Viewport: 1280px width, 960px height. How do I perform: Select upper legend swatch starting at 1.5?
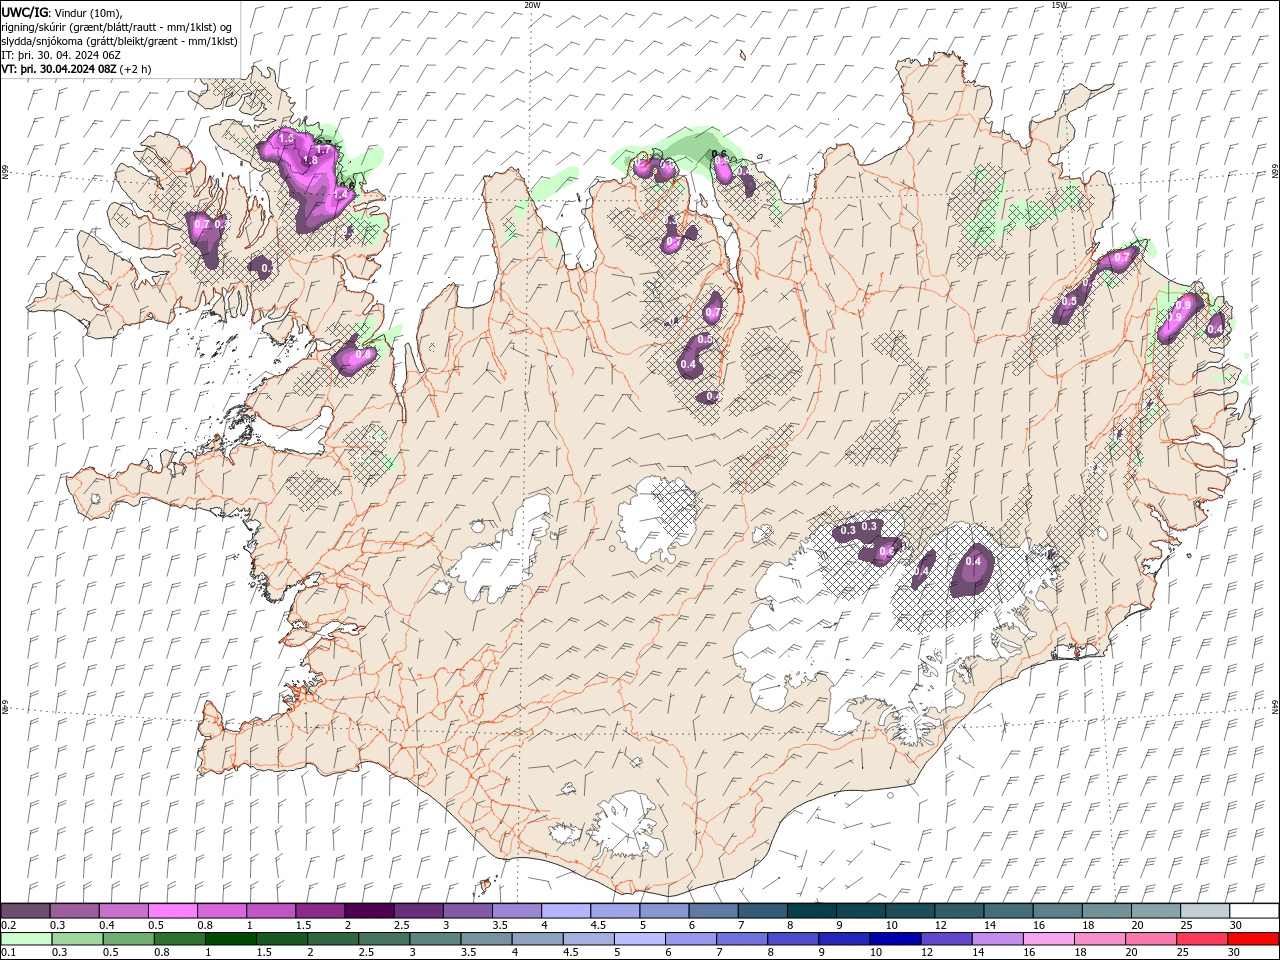pyautogui.click(x=320, y=911)
